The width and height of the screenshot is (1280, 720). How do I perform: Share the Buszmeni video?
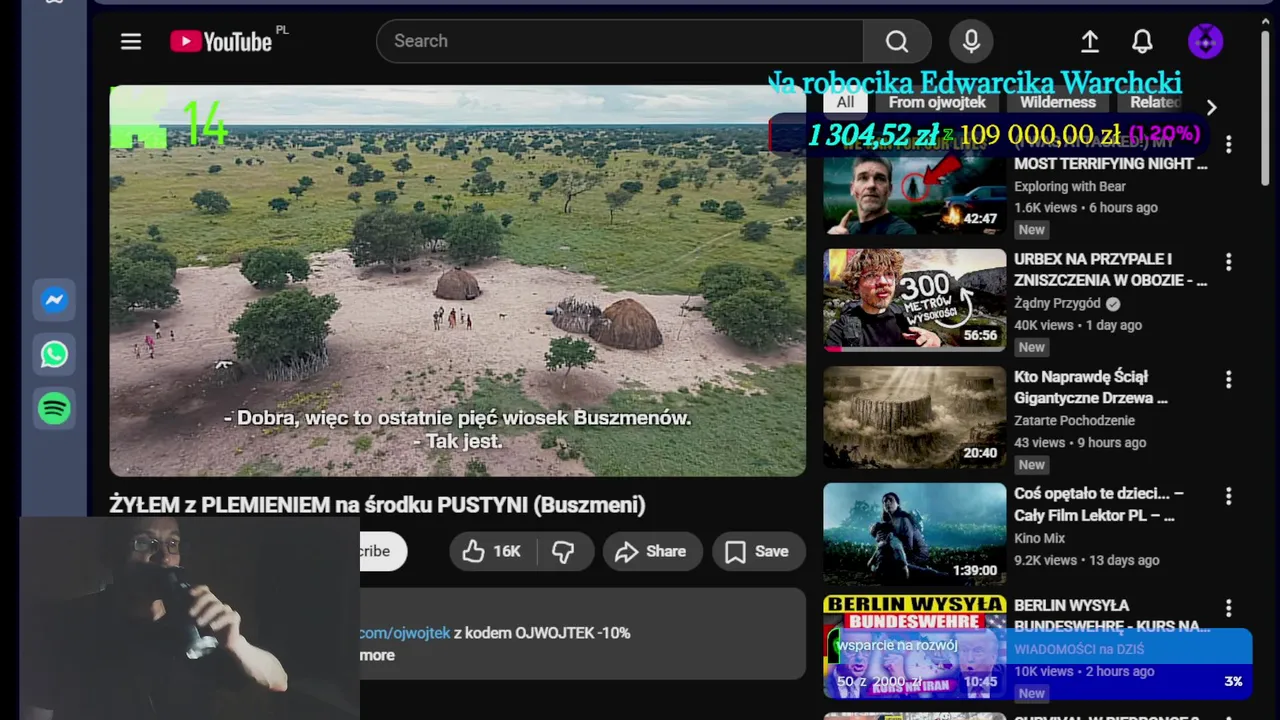[x=651, y=551]
